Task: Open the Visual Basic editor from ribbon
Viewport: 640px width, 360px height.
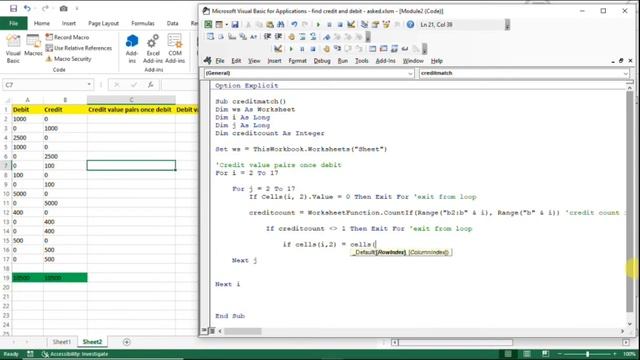Action: [13, 49]
